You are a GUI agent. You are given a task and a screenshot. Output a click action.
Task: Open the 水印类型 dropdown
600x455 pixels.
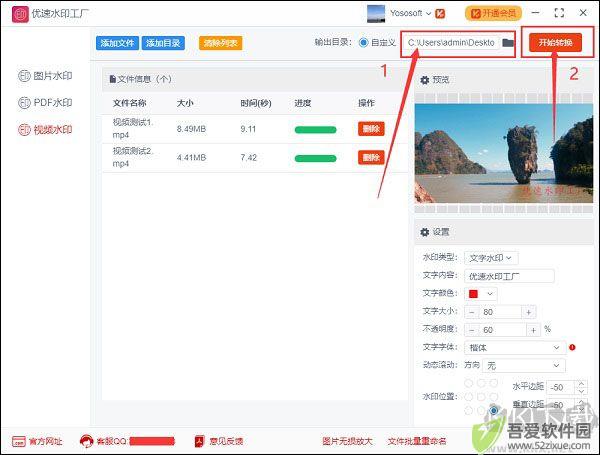(491, 258)
